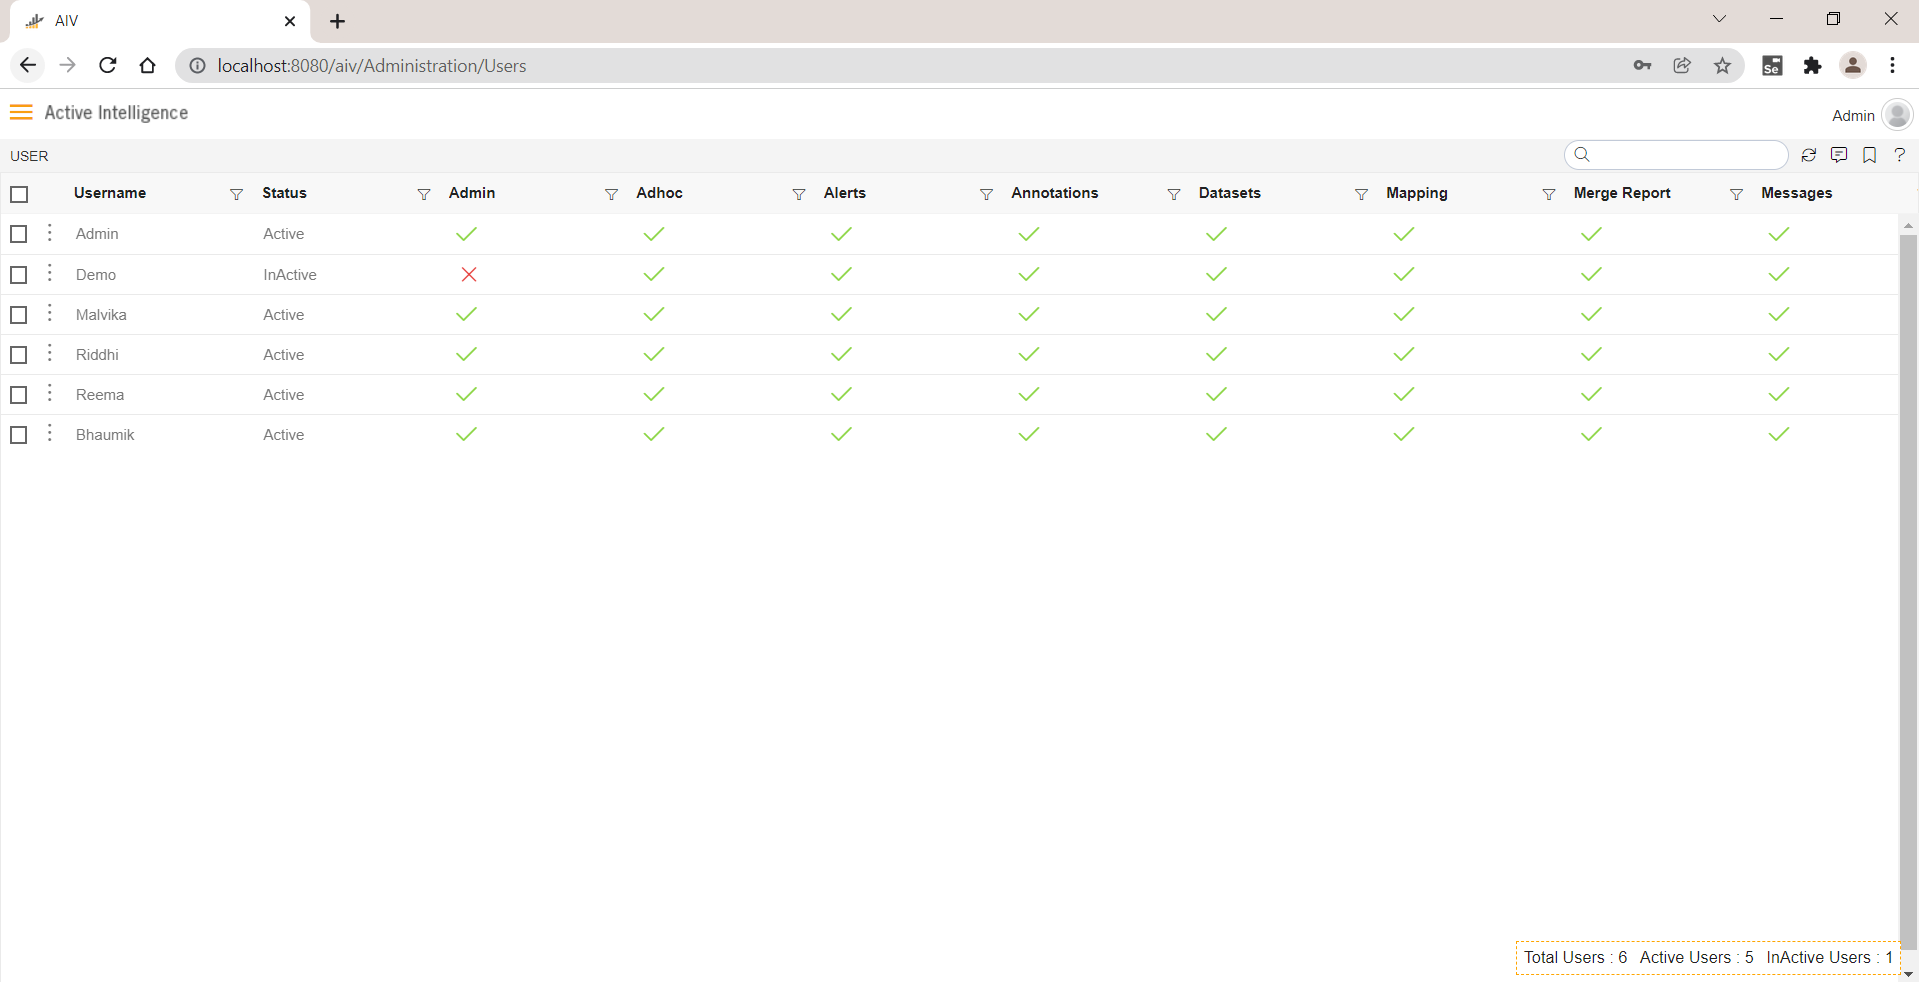Select the AIV browser tab
This screenshot has width=1919, height=982.
tap(160, 21)
